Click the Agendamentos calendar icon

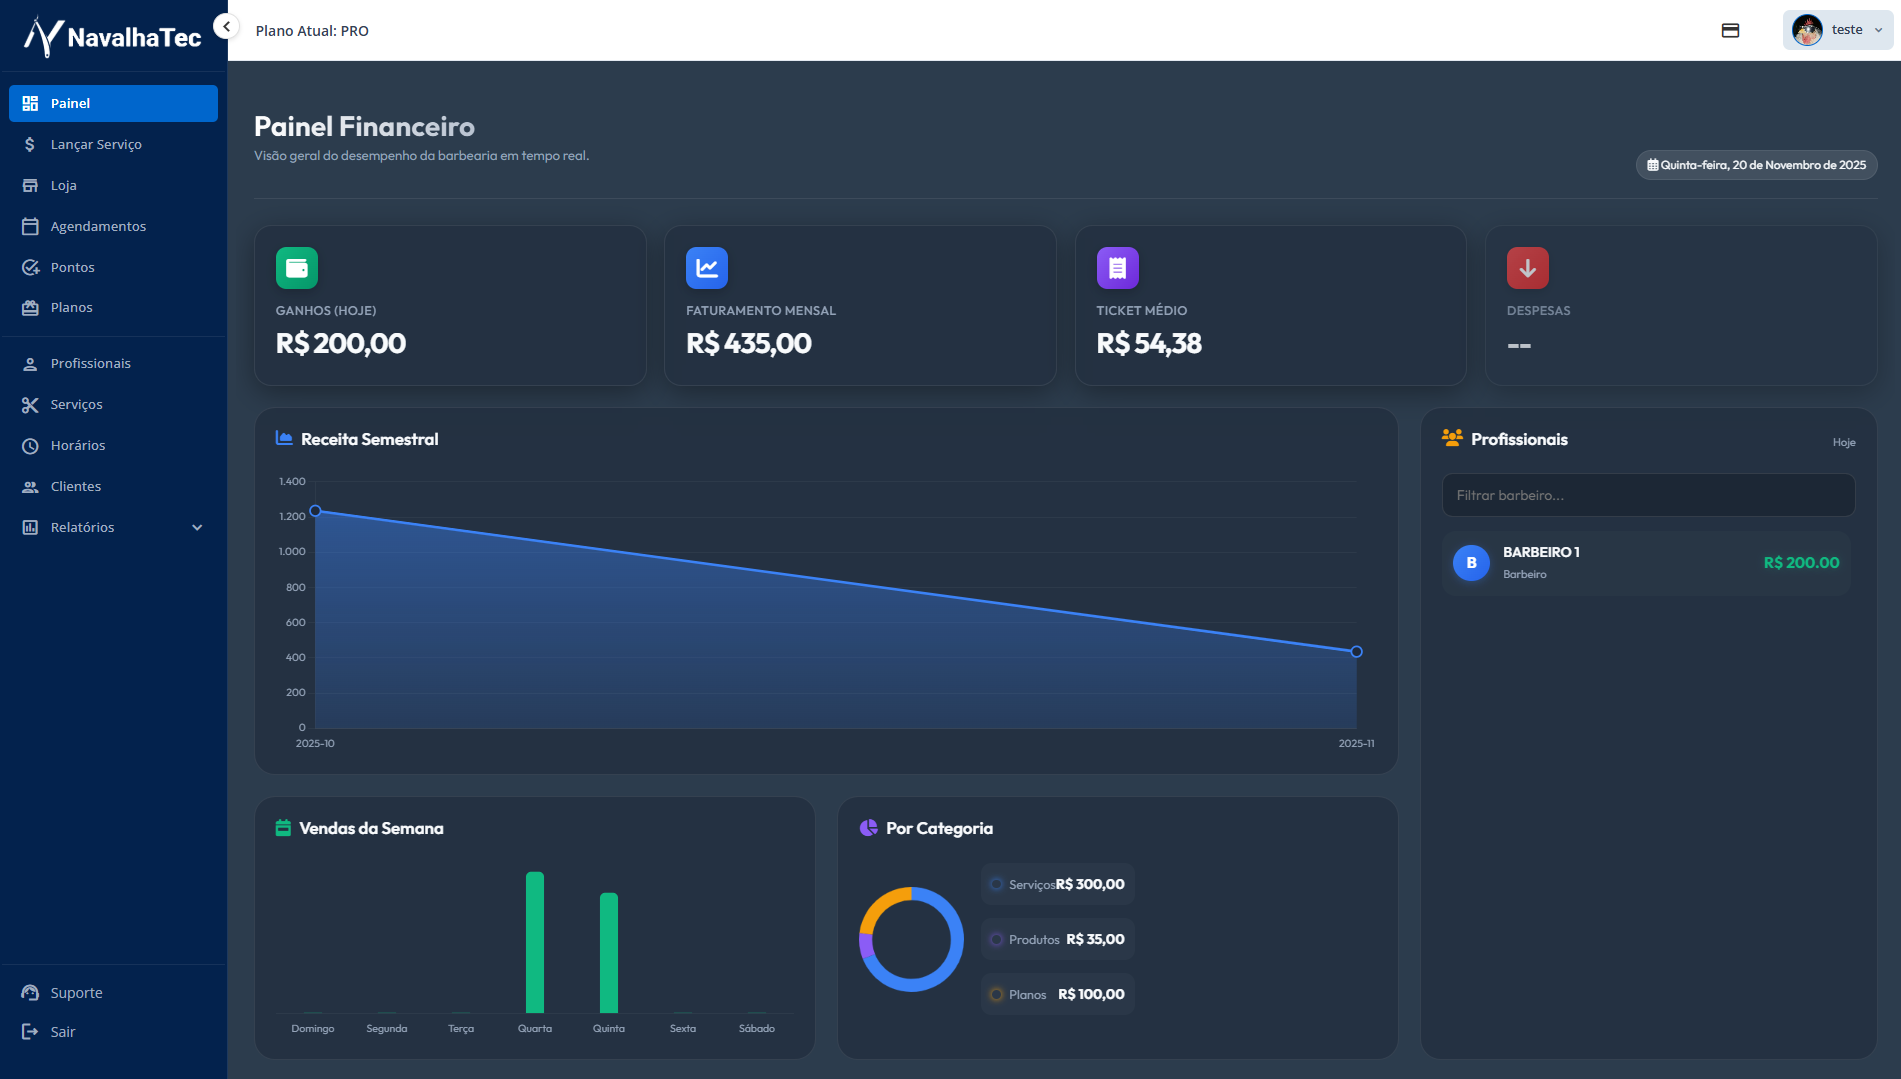(31, 226)
